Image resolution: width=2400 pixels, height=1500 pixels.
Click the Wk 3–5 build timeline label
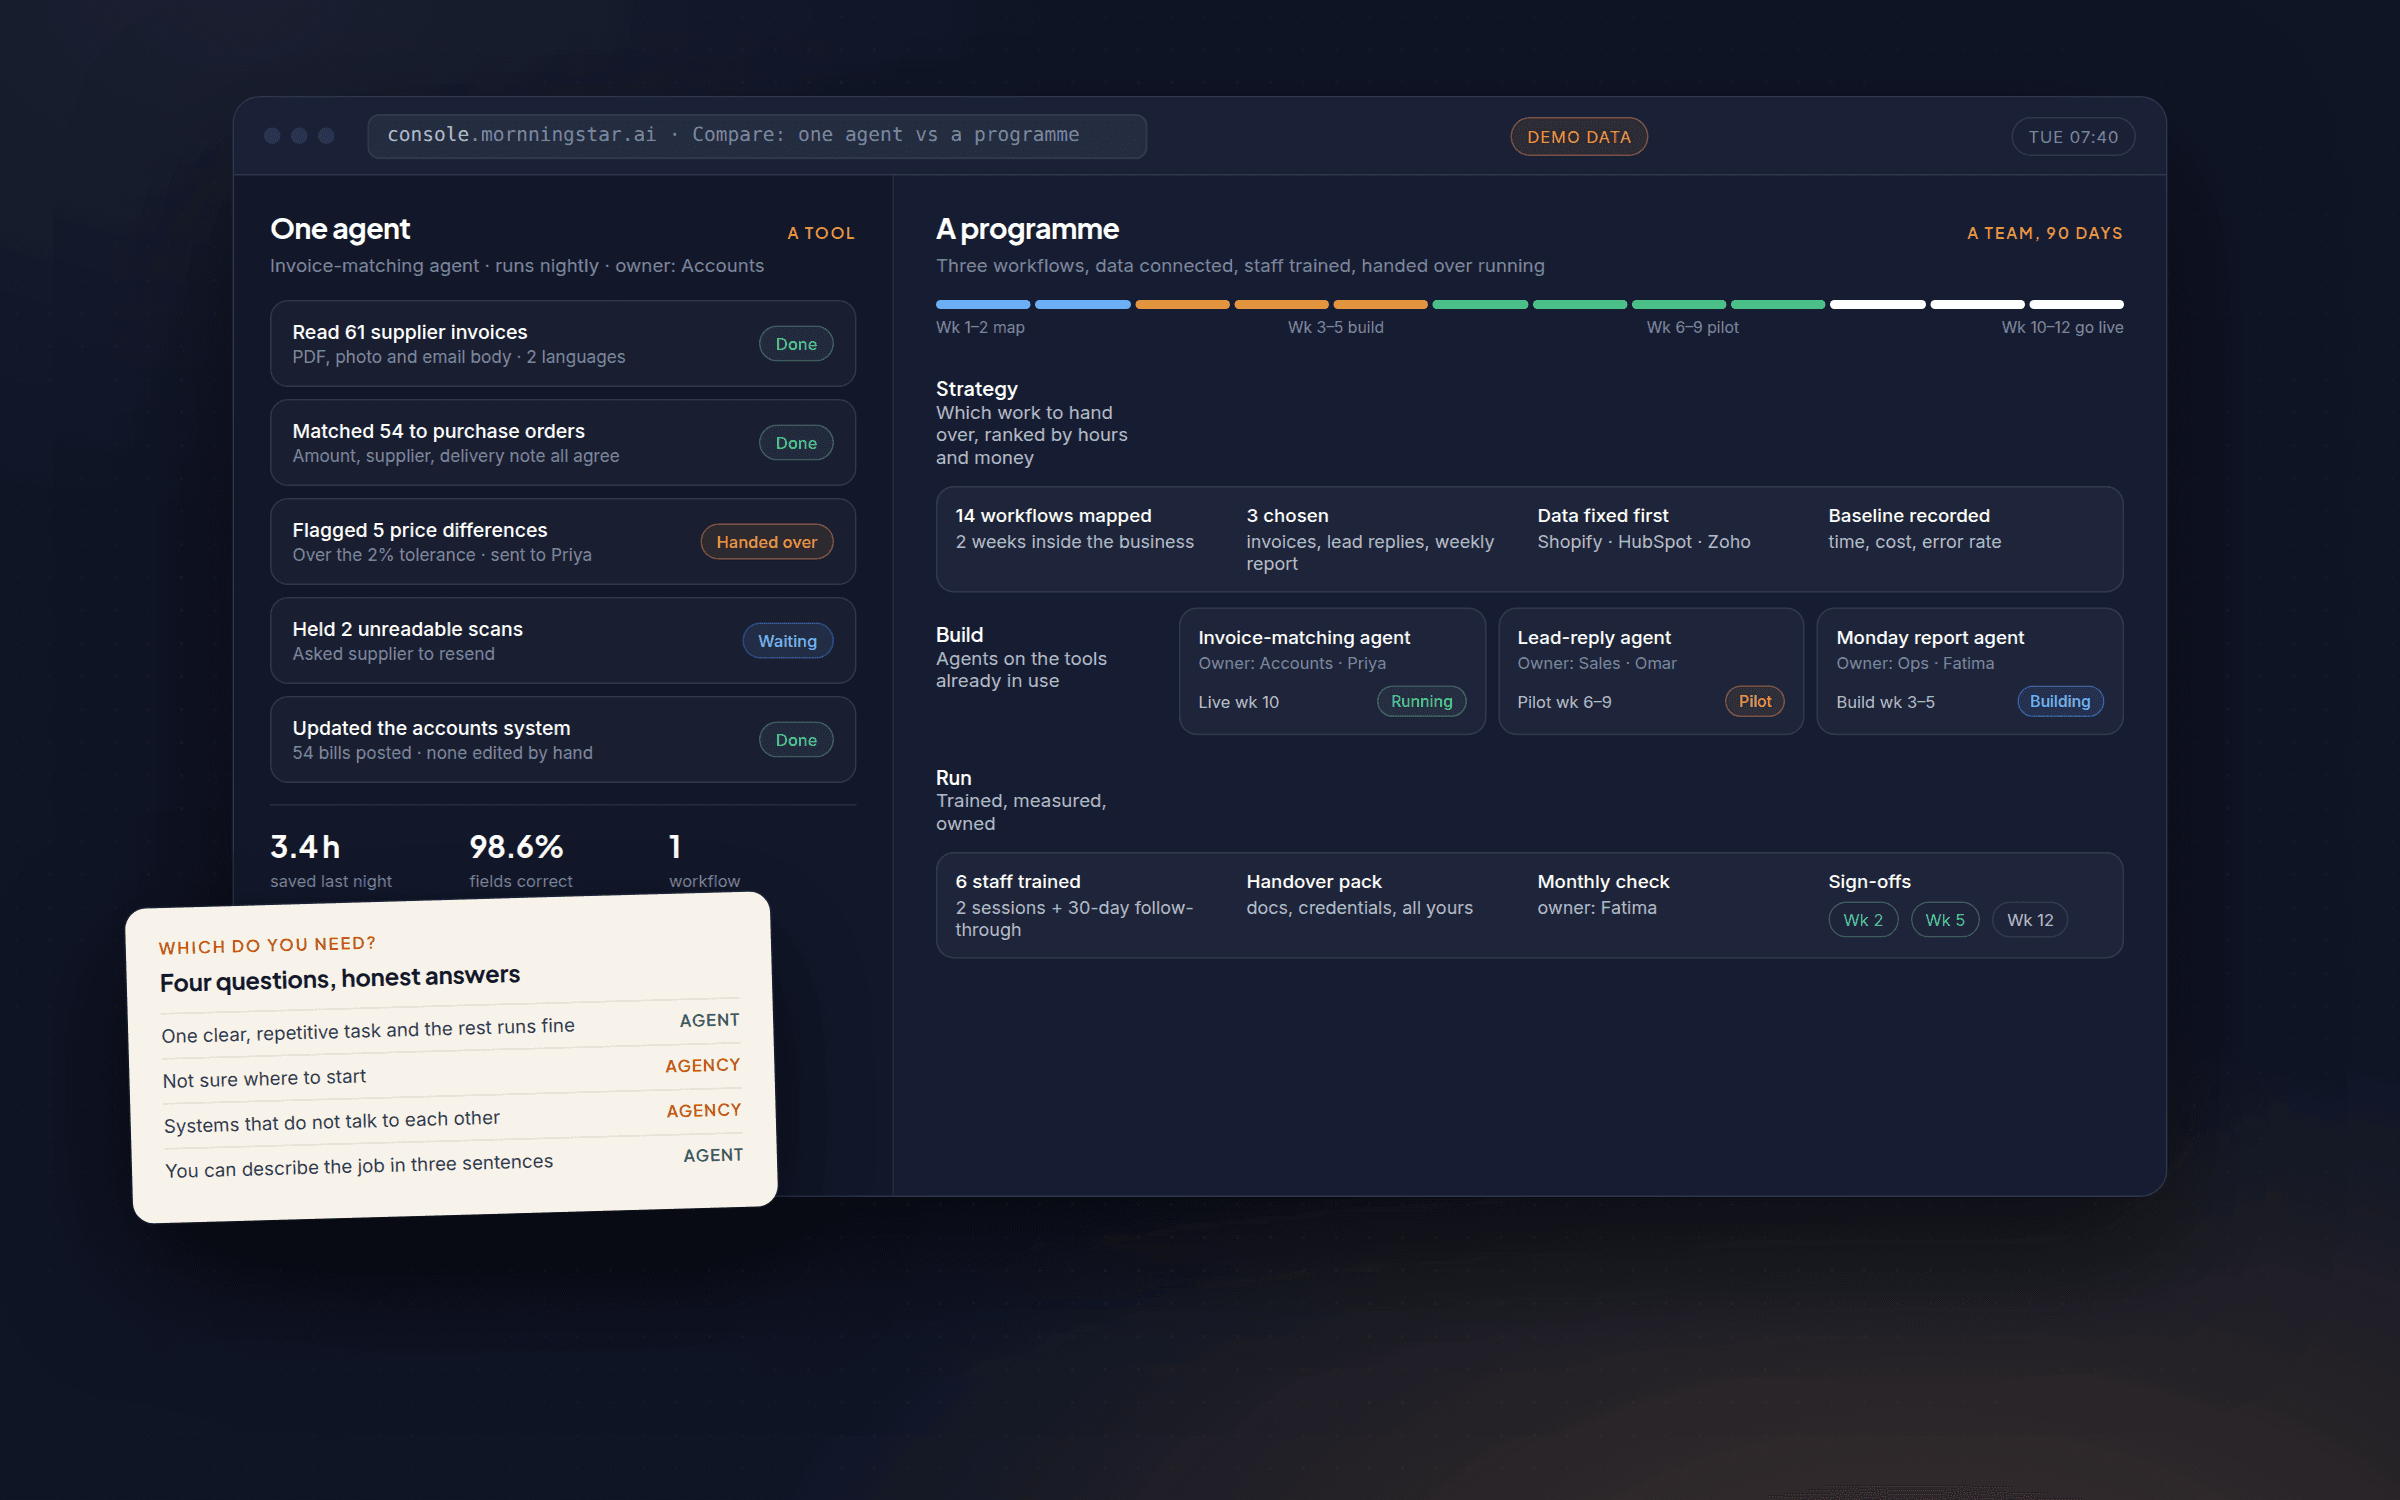[1335, 327]
